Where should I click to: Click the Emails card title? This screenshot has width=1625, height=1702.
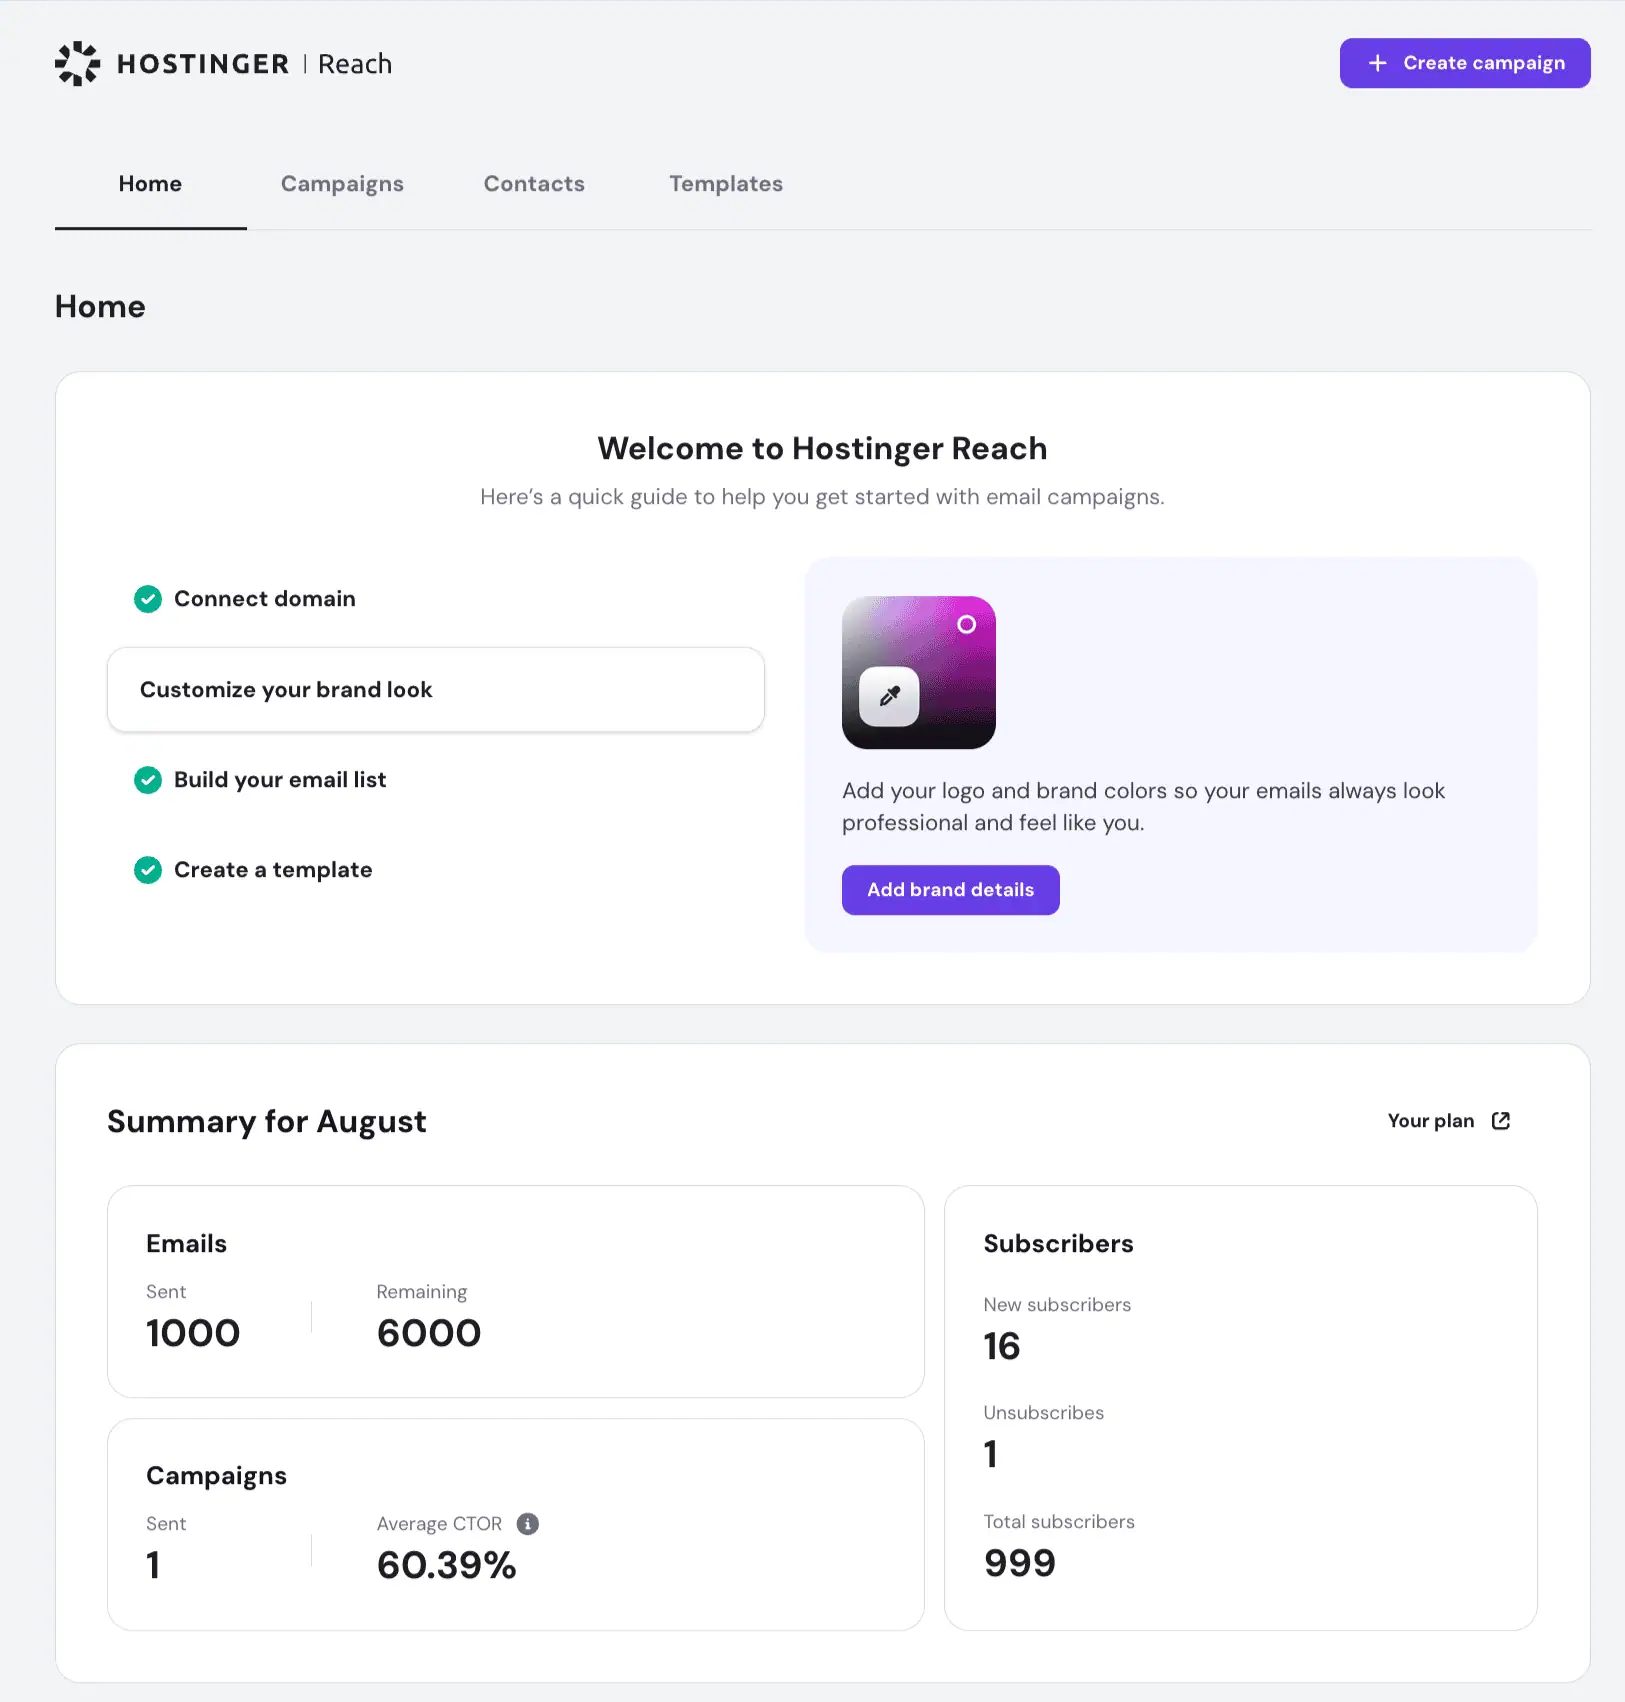[186, 1244]
